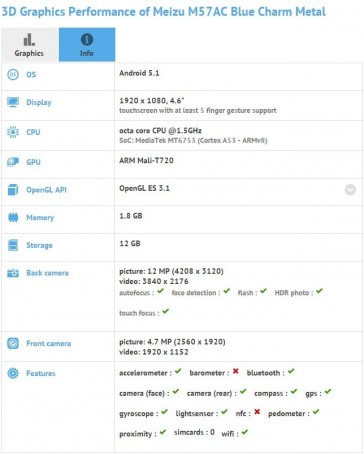Screen dimensions: 364x454
Task: Click the touchscreen finger gesture support text
Action: 198,110
